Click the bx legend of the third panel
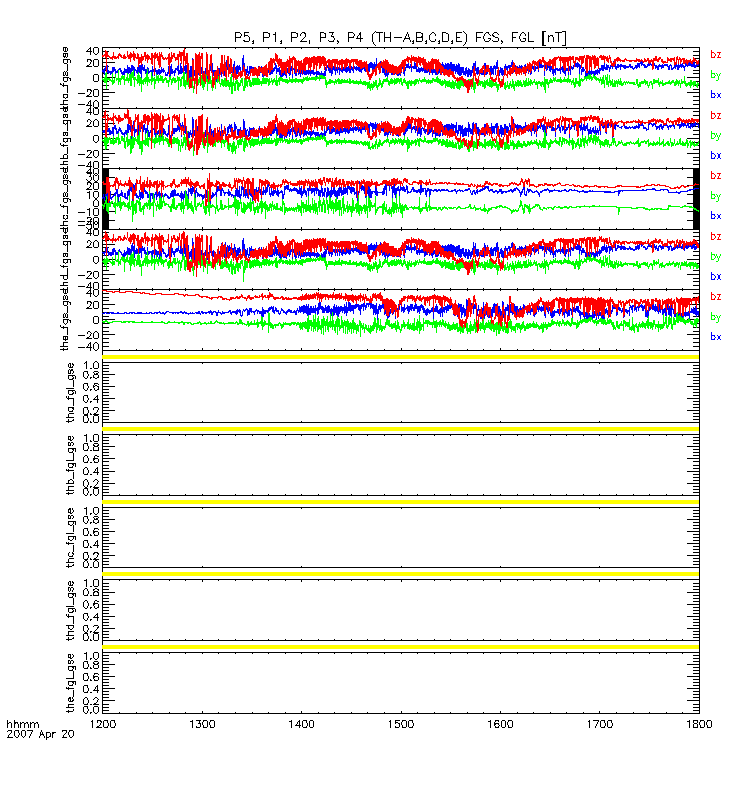This screenshot has width=750, height=800. pyautogui.click(x=716, y=216)
